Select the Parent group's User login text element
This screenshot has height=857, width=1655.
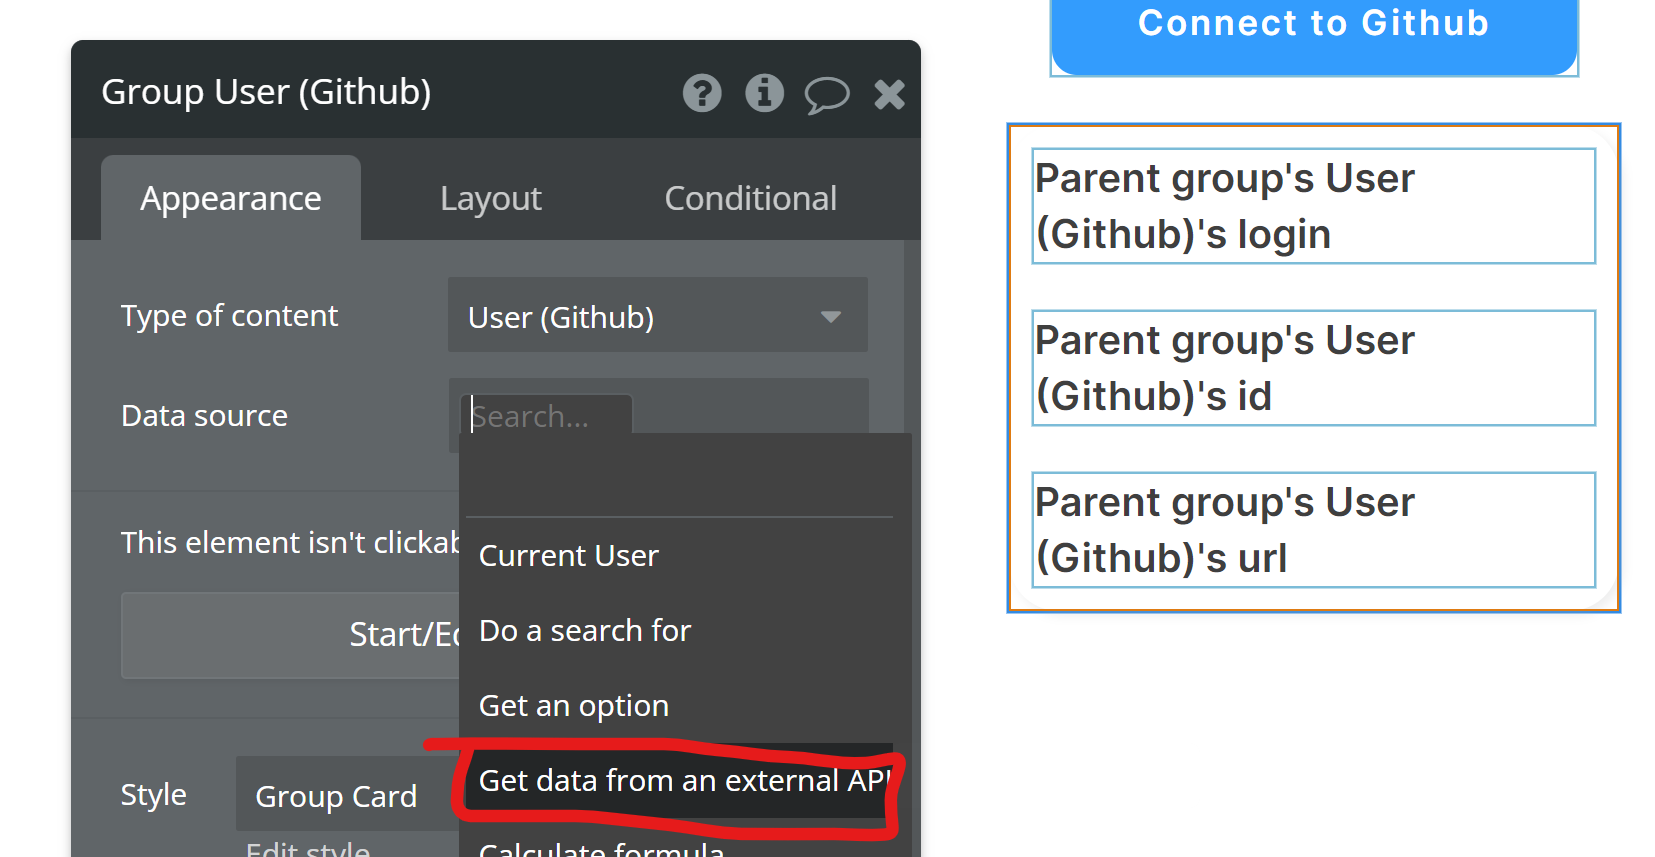pyautogui.click(x=1313, y=206)
